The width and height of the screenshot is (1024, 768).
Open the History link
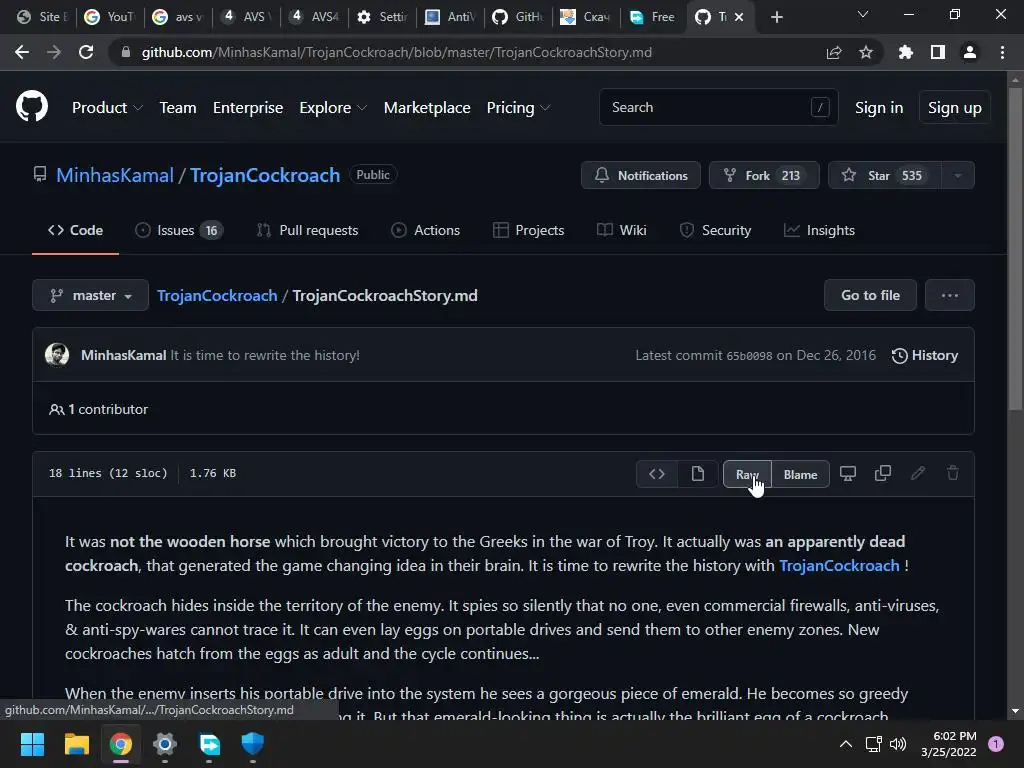coord(925,355)
